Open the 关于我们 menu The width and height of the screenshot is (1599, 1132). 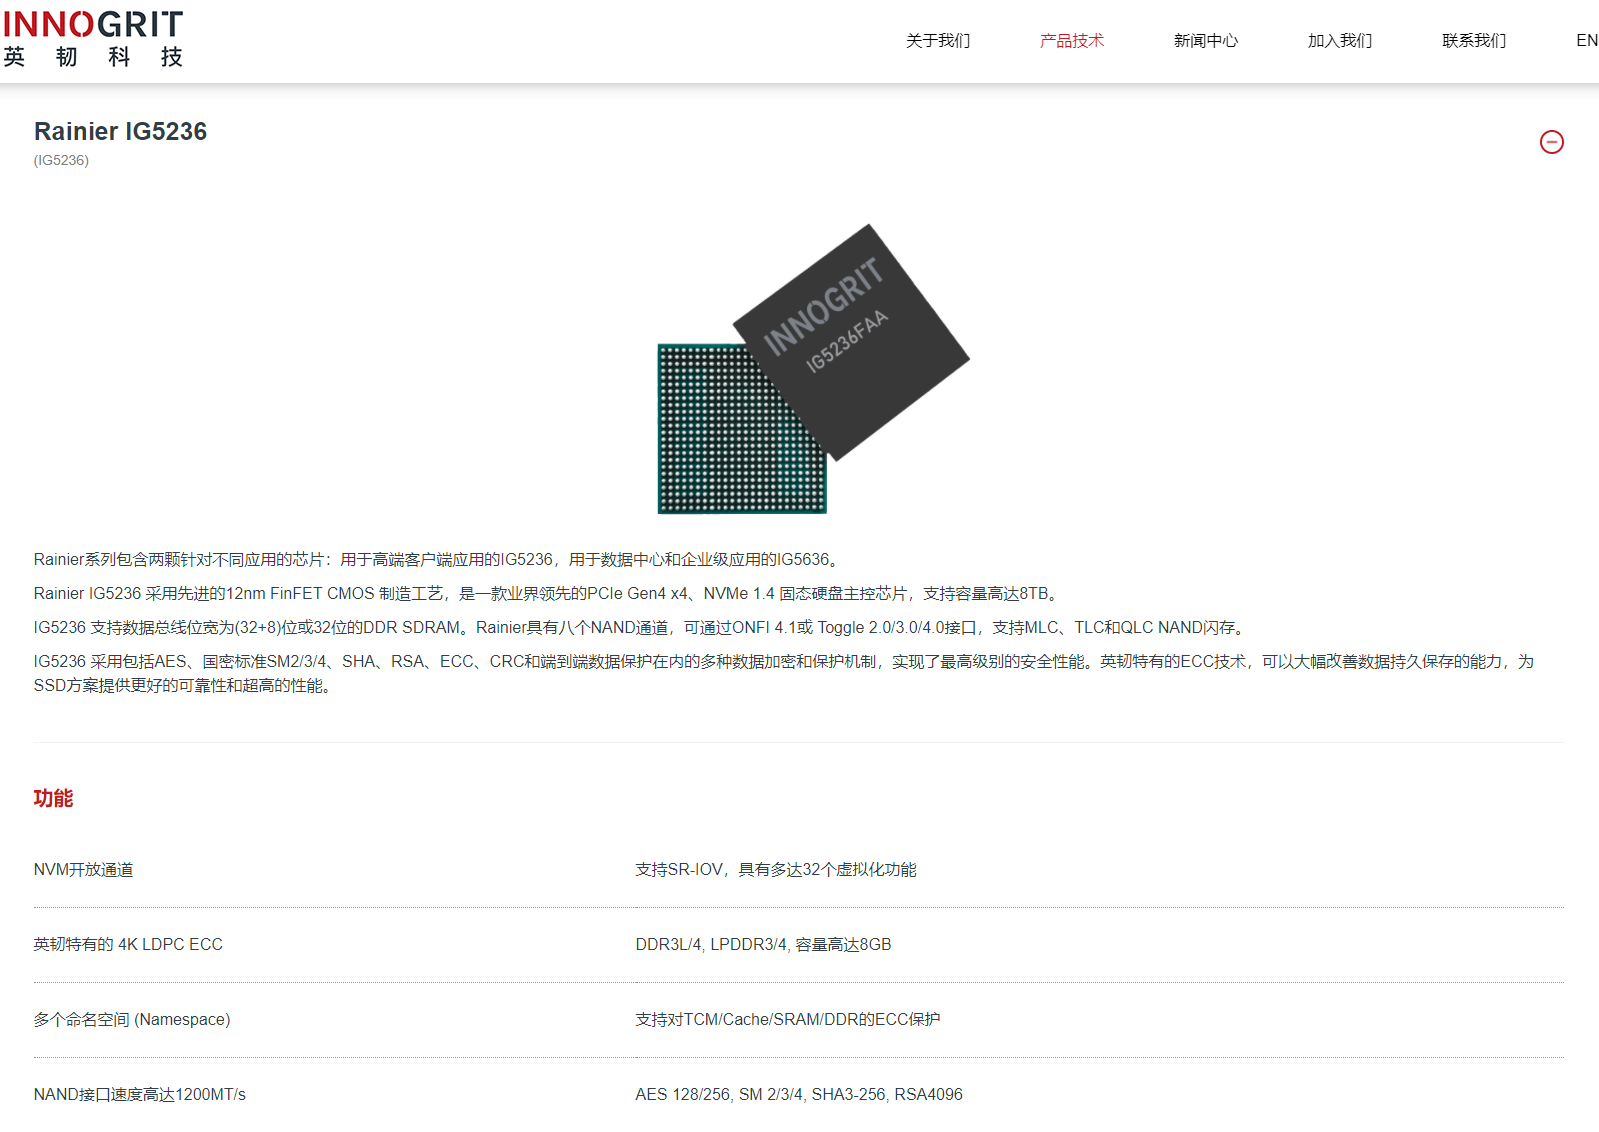(938, 41)
